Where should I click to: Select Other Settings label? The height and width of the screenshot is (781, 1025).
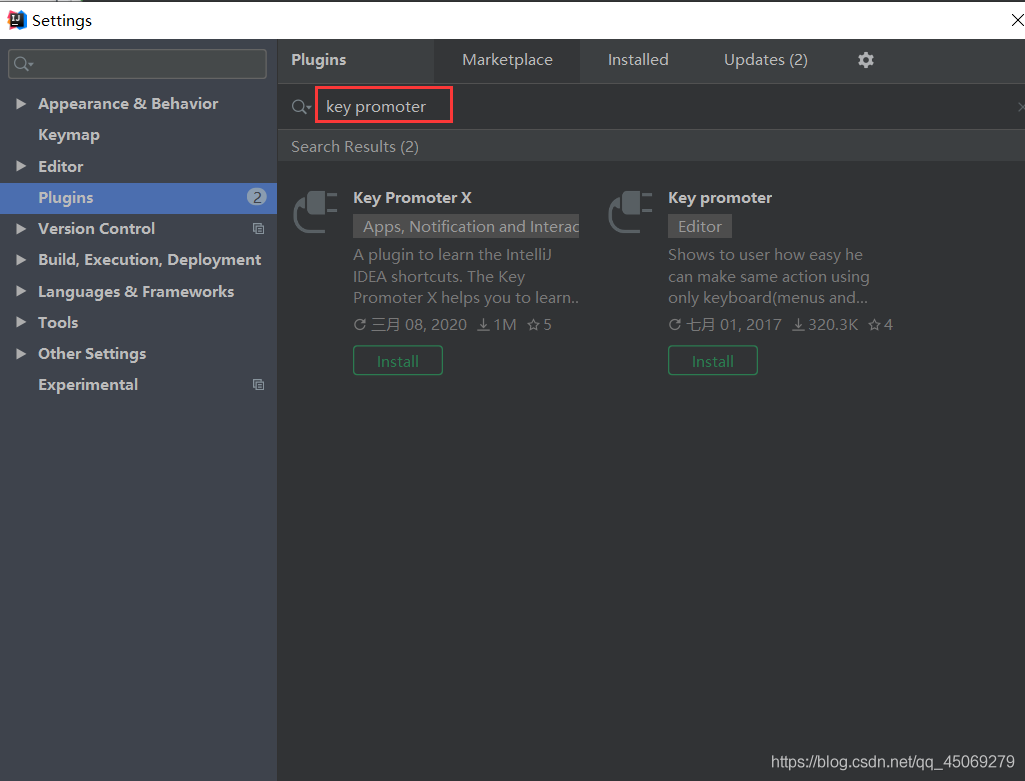click(x=92, y=354)
